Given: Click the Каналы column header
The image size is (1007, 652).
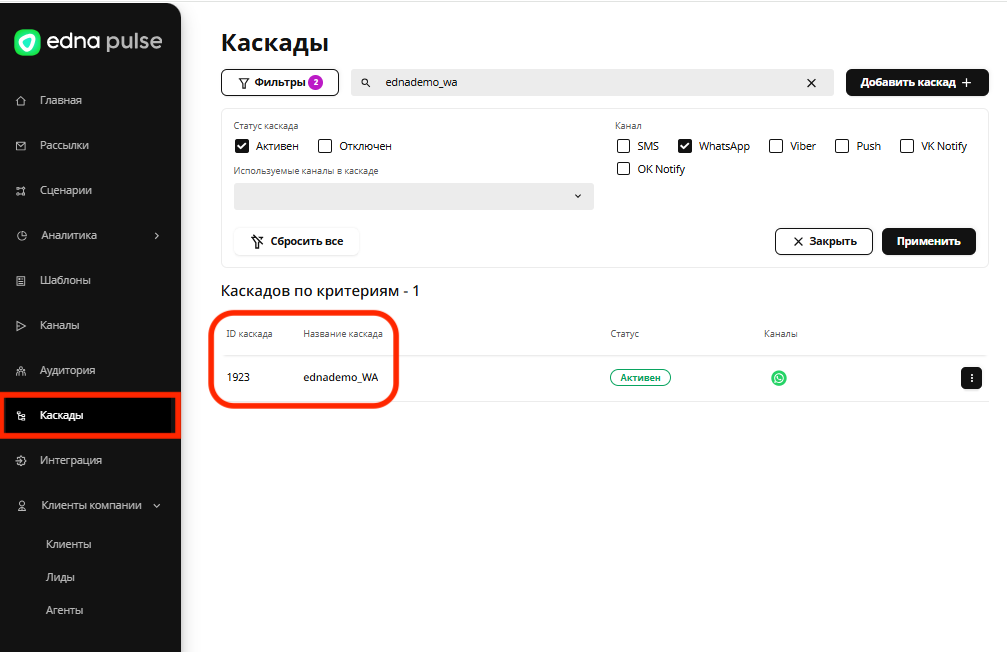Looking at the screenshot, I should (780, 334).
